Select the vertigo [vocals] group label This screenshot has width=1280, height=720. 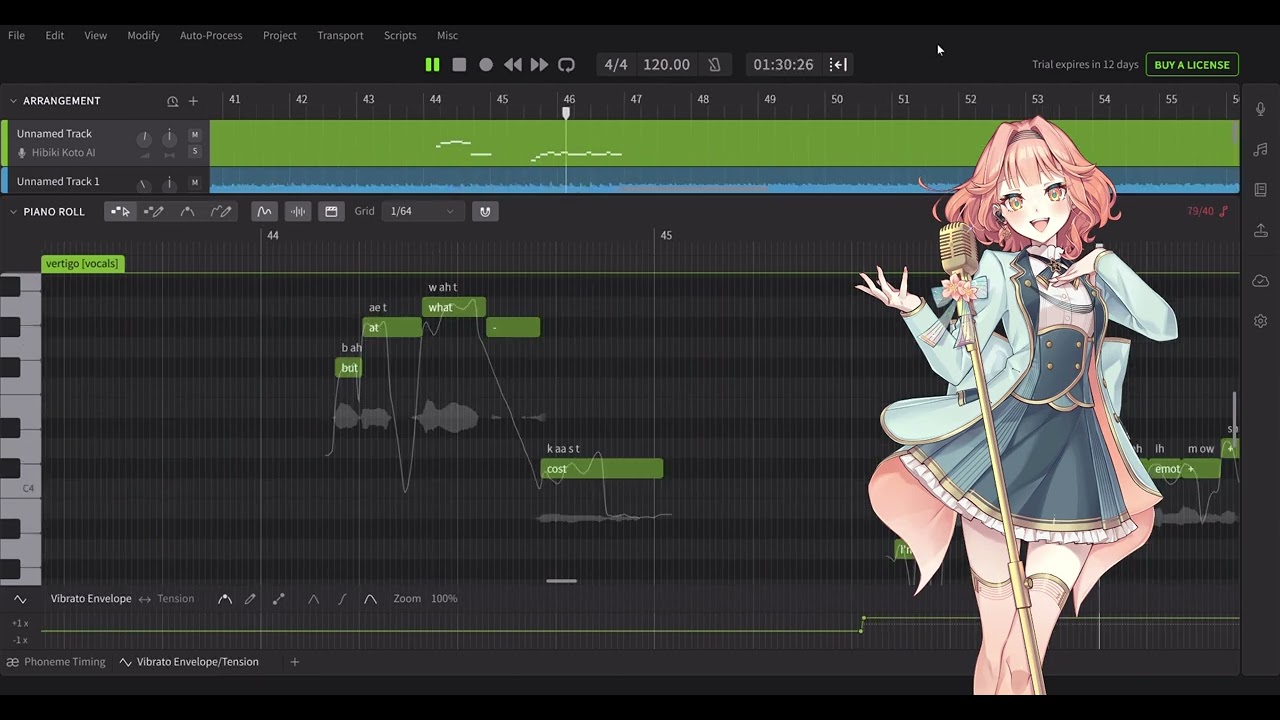coord(82,264)
